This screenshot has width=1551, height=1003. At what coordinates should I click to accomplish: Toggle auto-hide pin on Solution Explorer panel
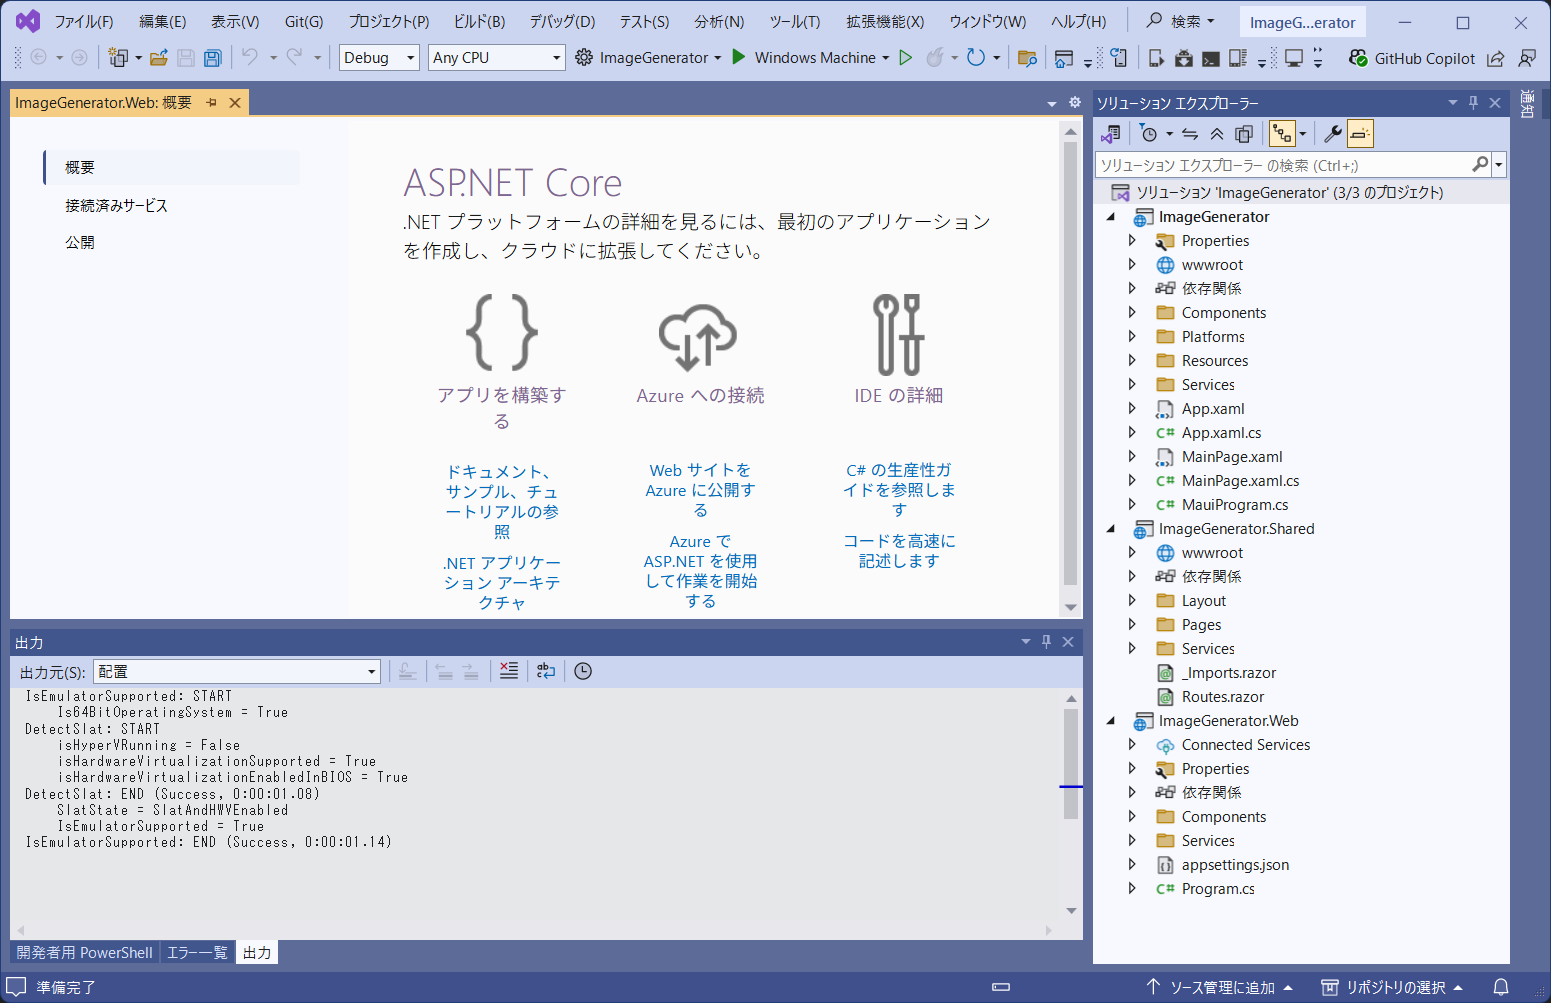point(1473,103)
